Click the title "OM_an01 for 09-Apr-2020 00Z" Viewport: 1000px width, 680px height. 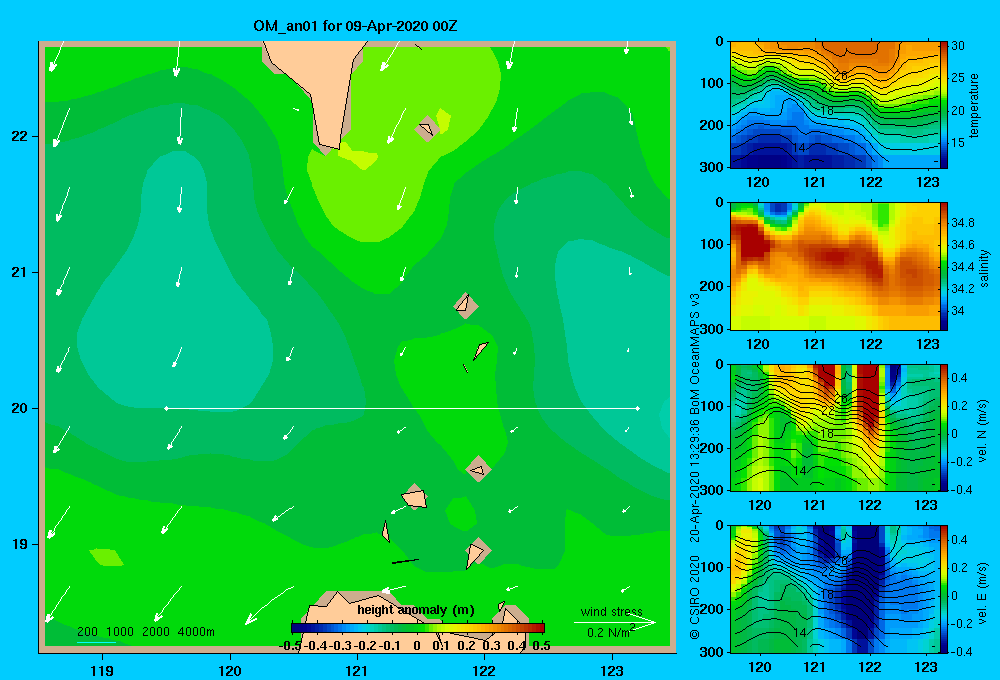tap(355, 26)
